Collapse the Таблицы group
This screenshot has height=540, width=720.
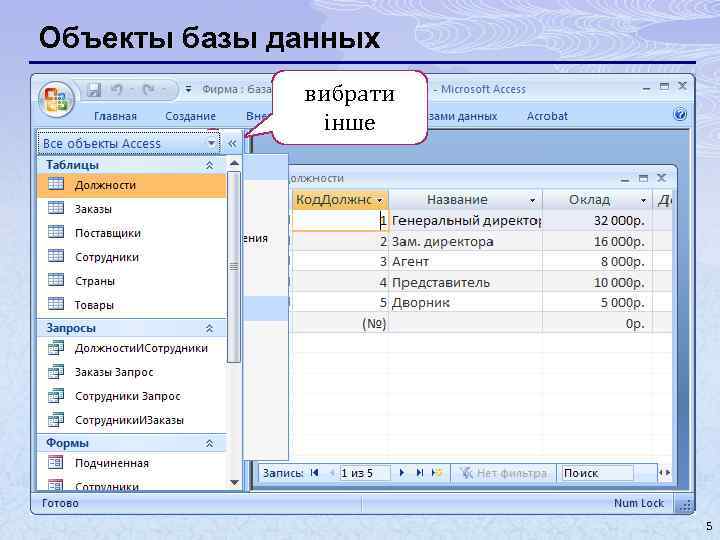pos(209,165)
